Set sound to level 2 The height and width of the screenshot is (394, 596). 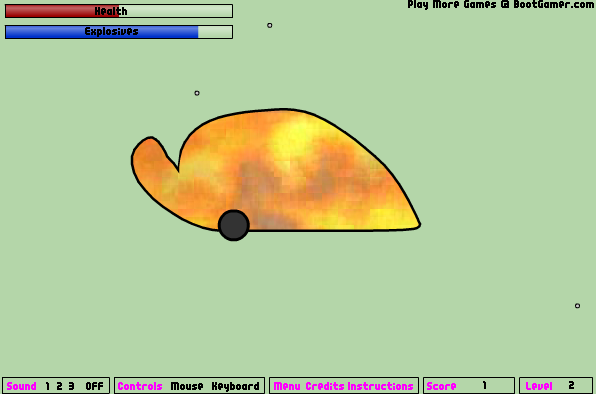point(59,386)
